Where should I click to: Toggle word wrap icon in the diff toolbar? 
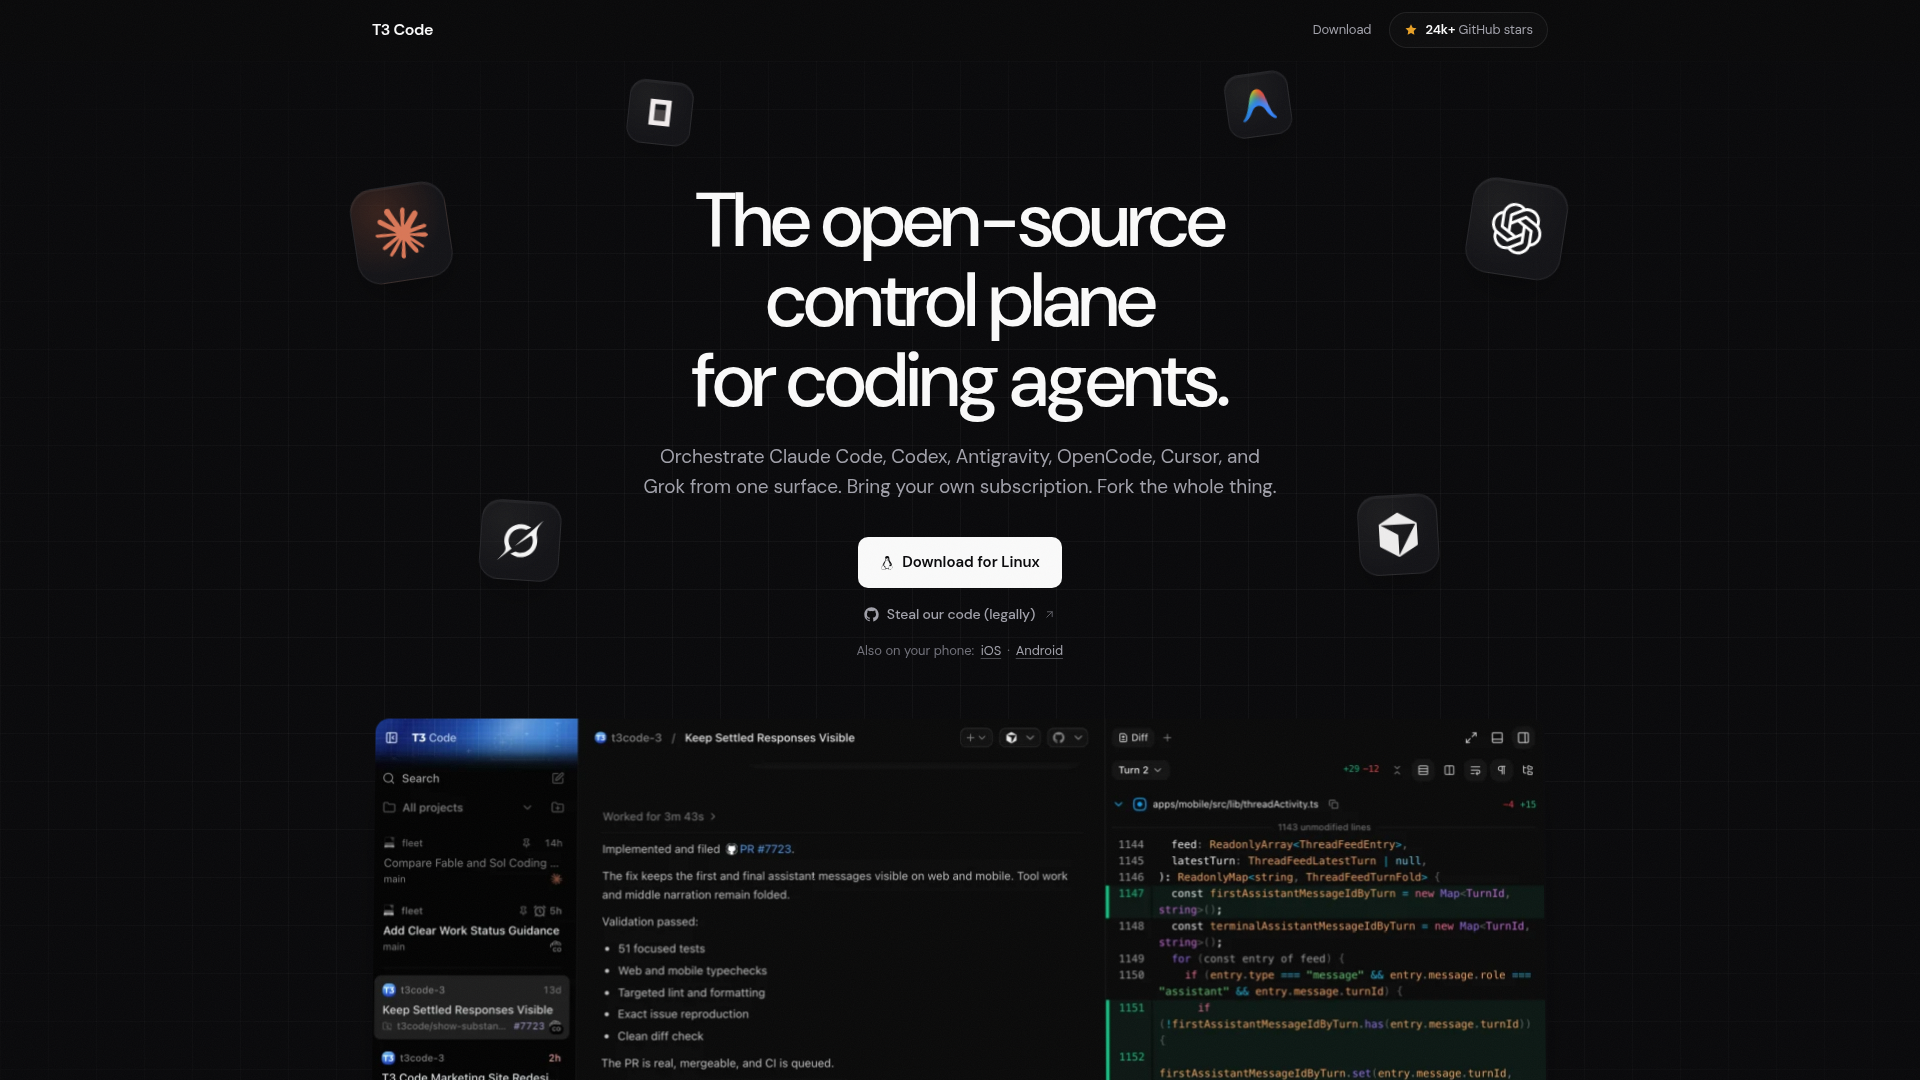1475,770
